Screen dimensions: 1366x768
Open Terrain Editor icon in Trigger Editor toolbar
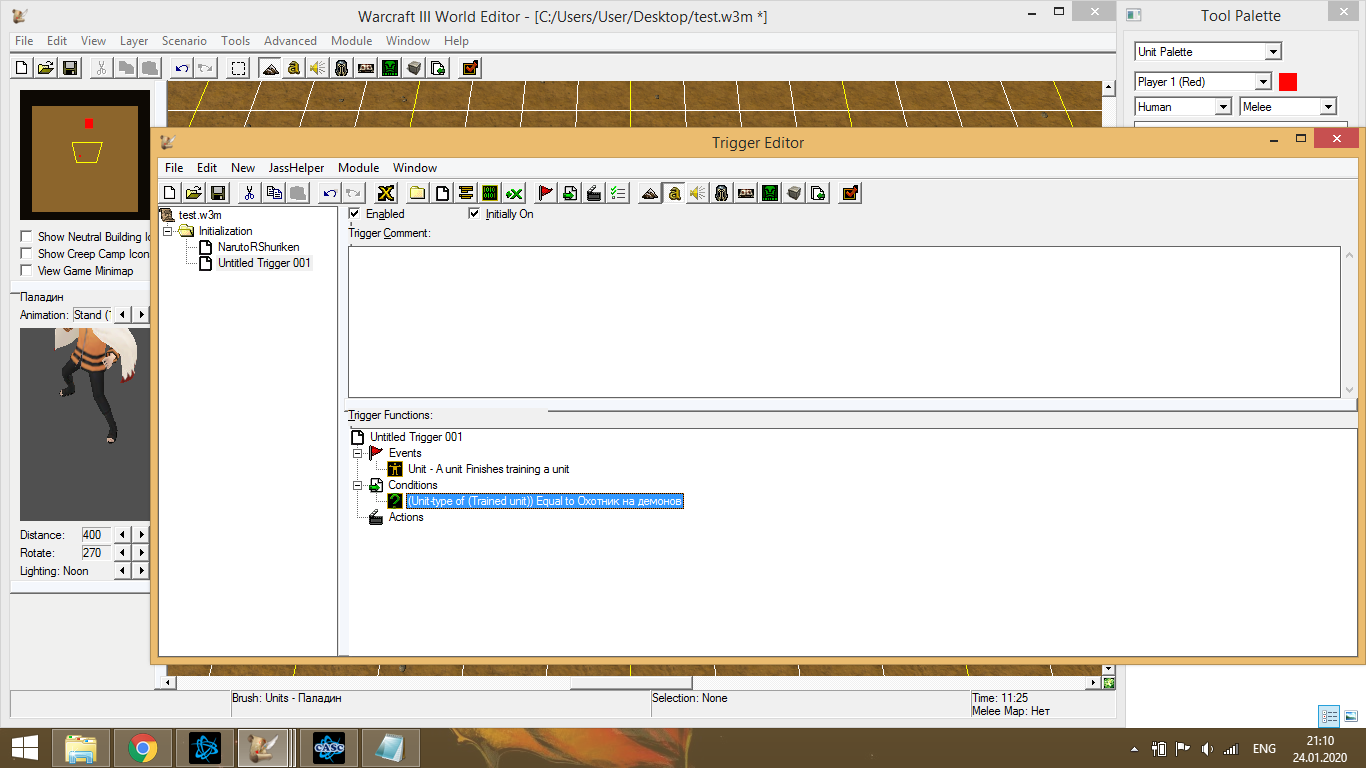(x=649, y=193)
